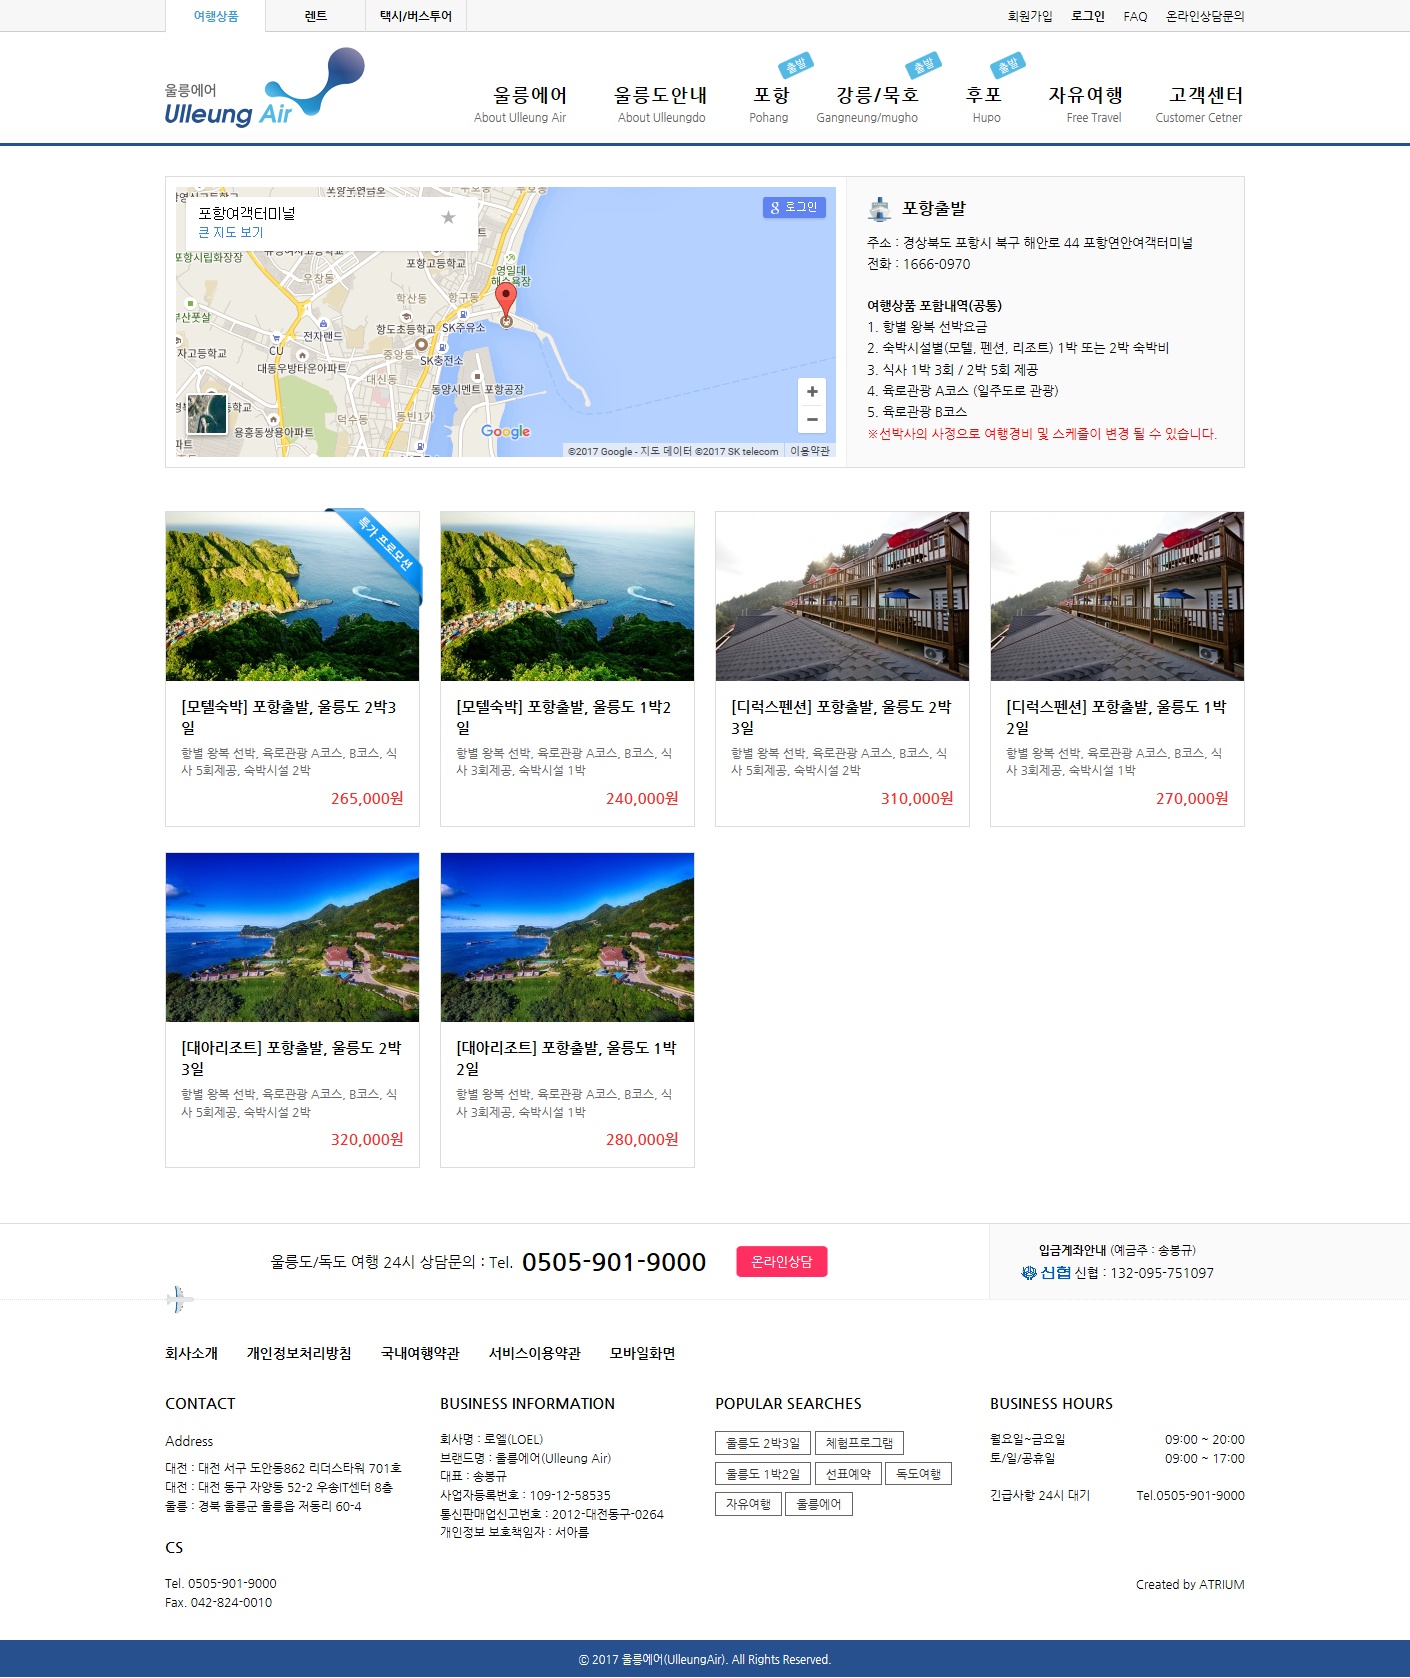
Task: Click the ferry icon beside 포항출발
Action: coord(879,208)
